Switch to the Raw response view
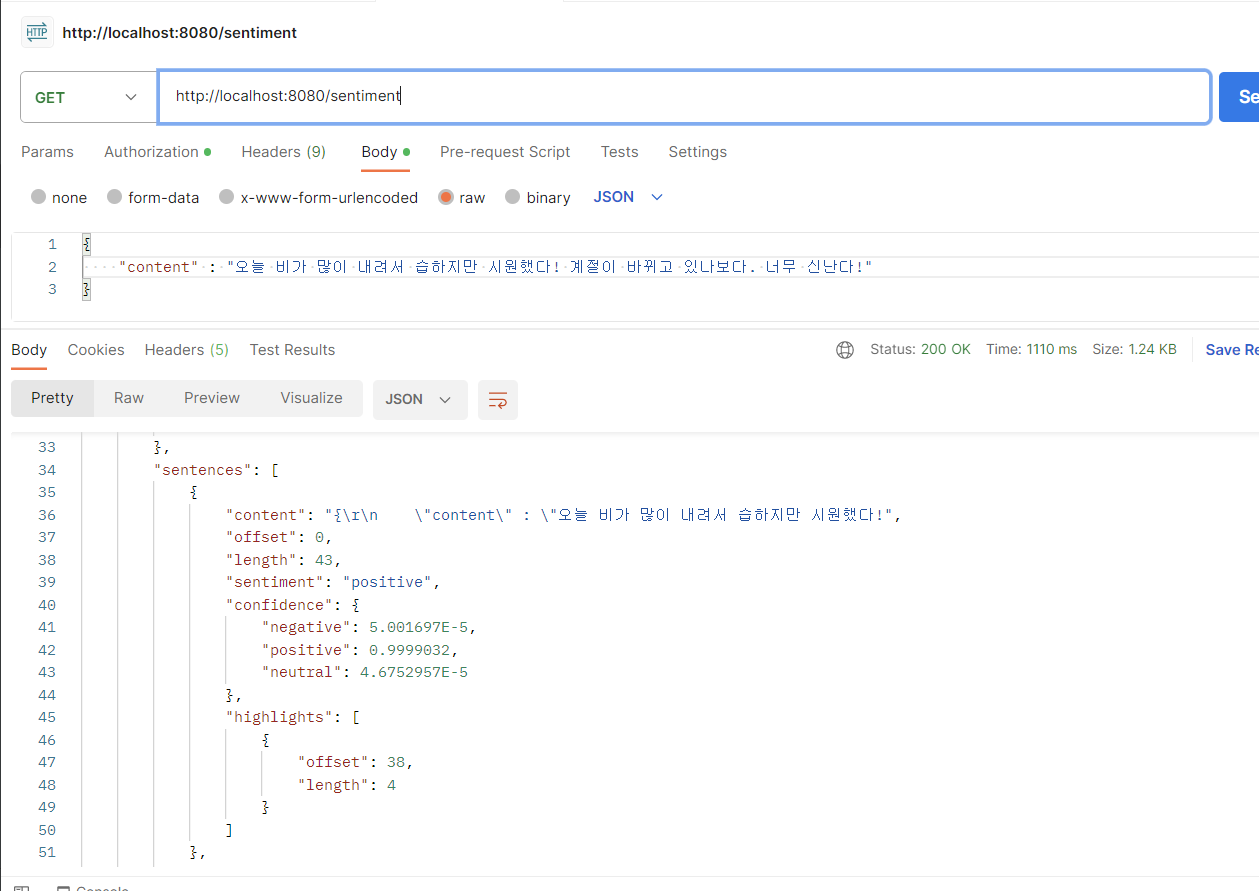The image size is (1259, 891). pyautogui.click(x=129, y=398)
